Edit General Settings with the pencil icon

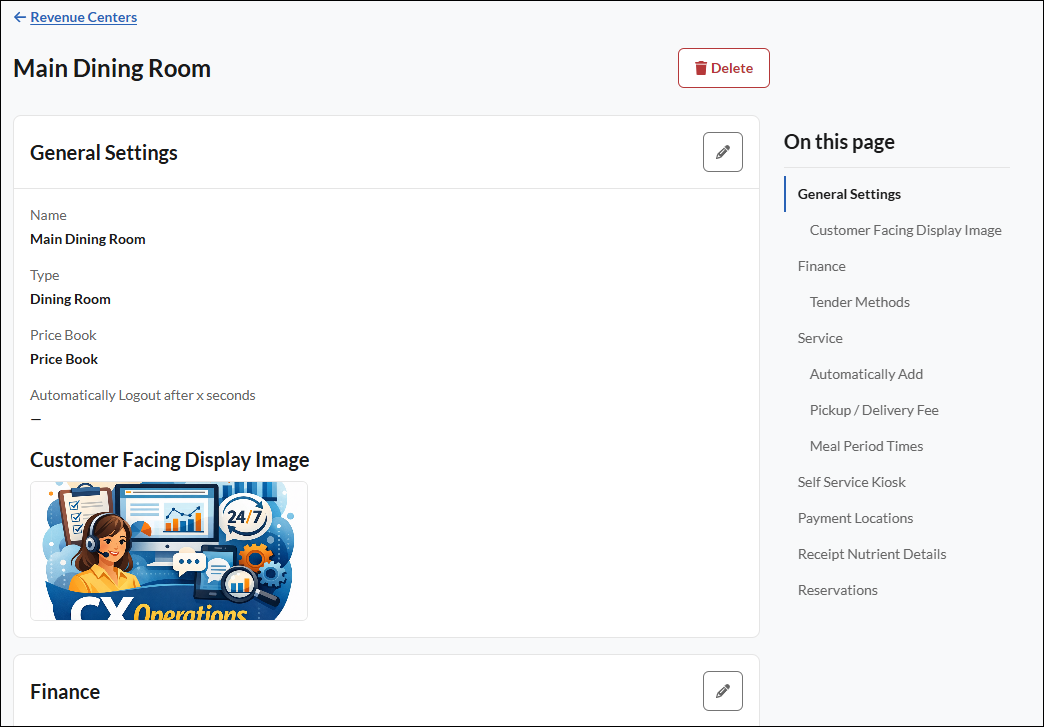(723, 152)
